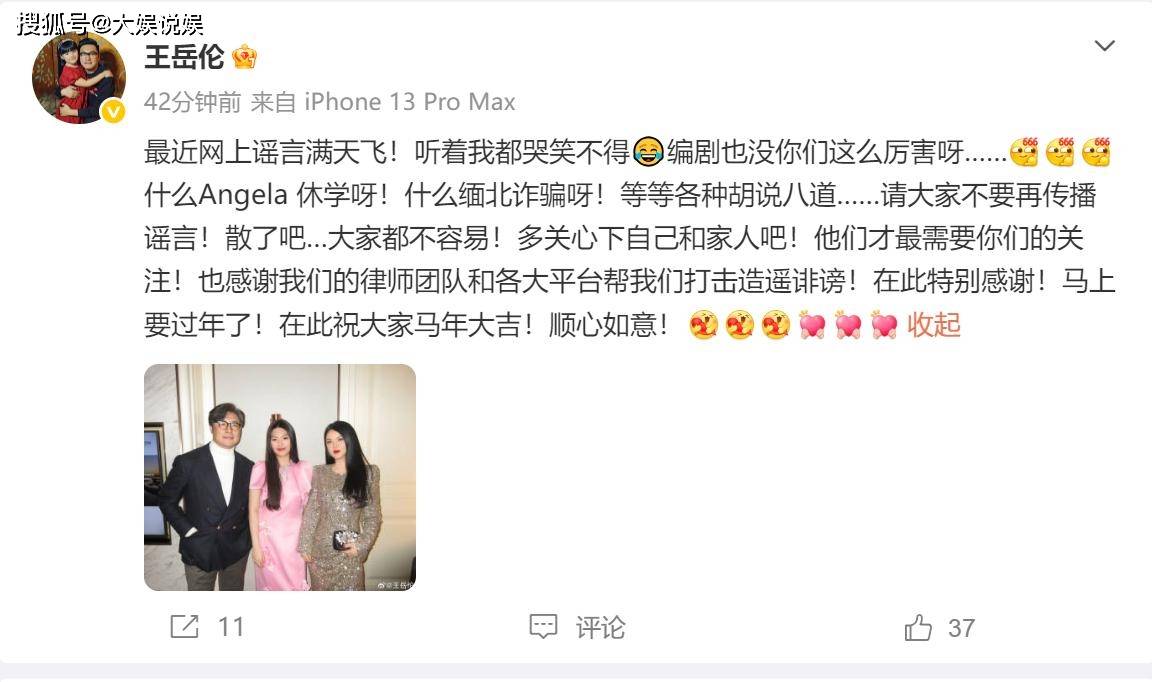Click the iPhone 13 Pro Max source
This screenshot has height=682, width=1152.
coord(410,101)
